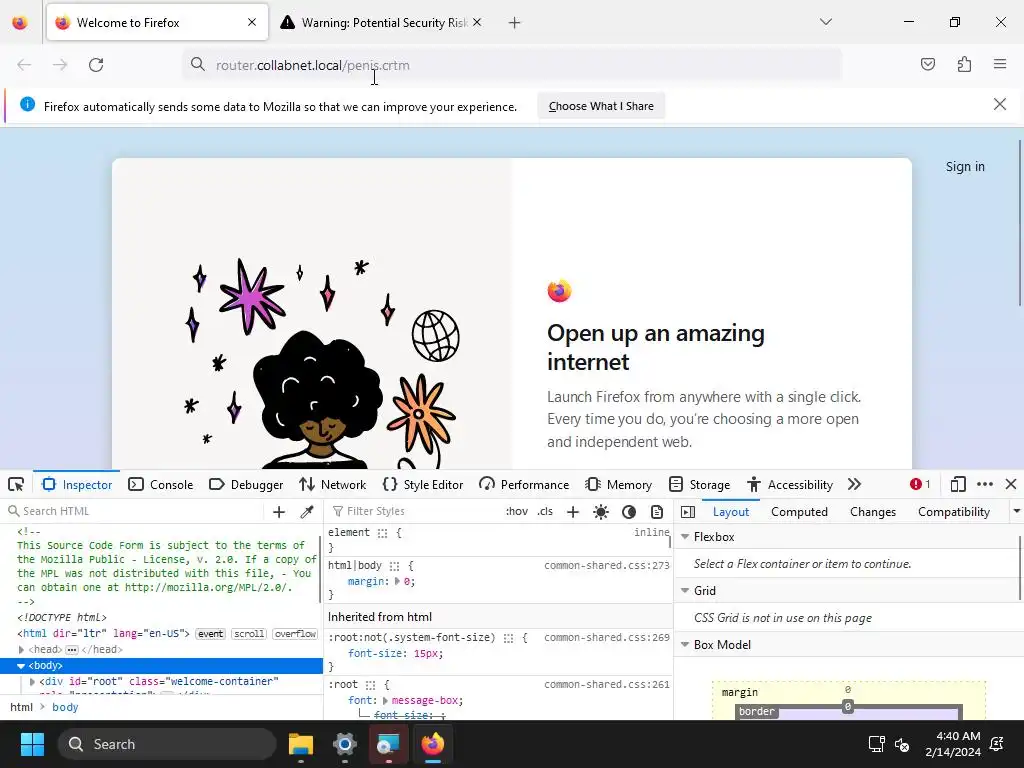Open the Firefox application menu

point(1000,64)
